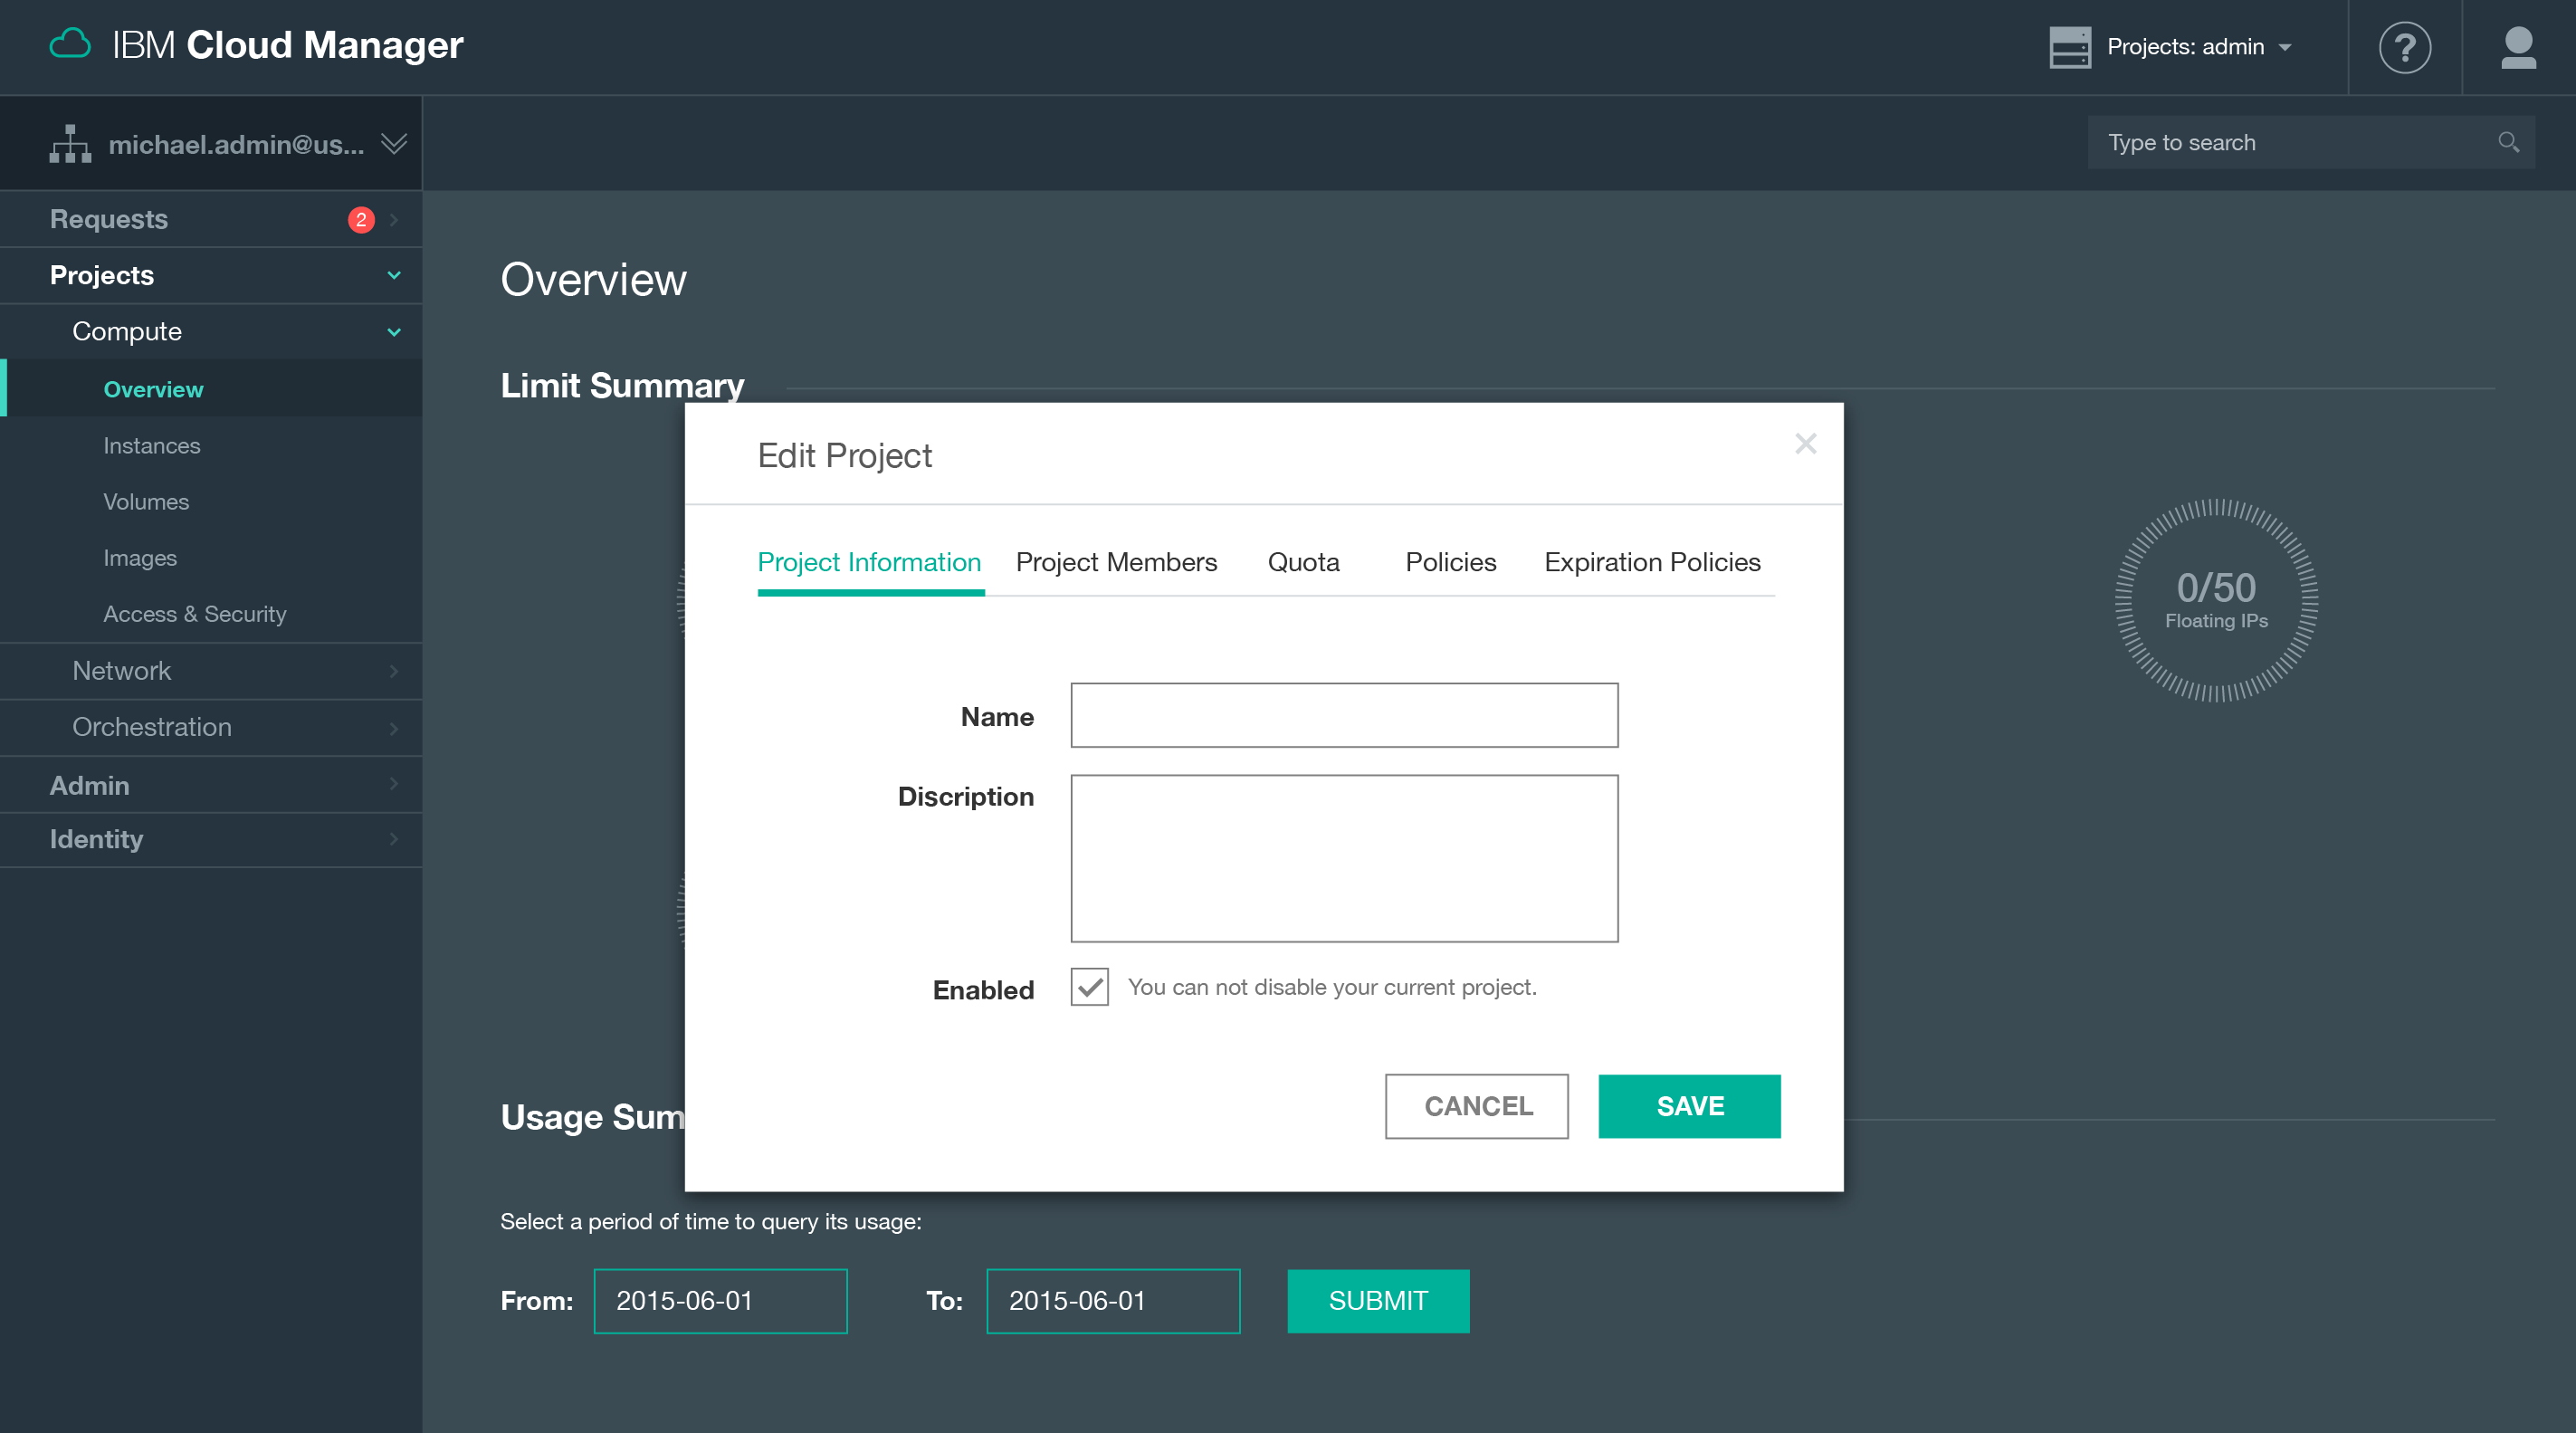Click the search magnifier icon
Image resolution: width=2576 pixels, height=1433 pixels.
click(2508, 142)
